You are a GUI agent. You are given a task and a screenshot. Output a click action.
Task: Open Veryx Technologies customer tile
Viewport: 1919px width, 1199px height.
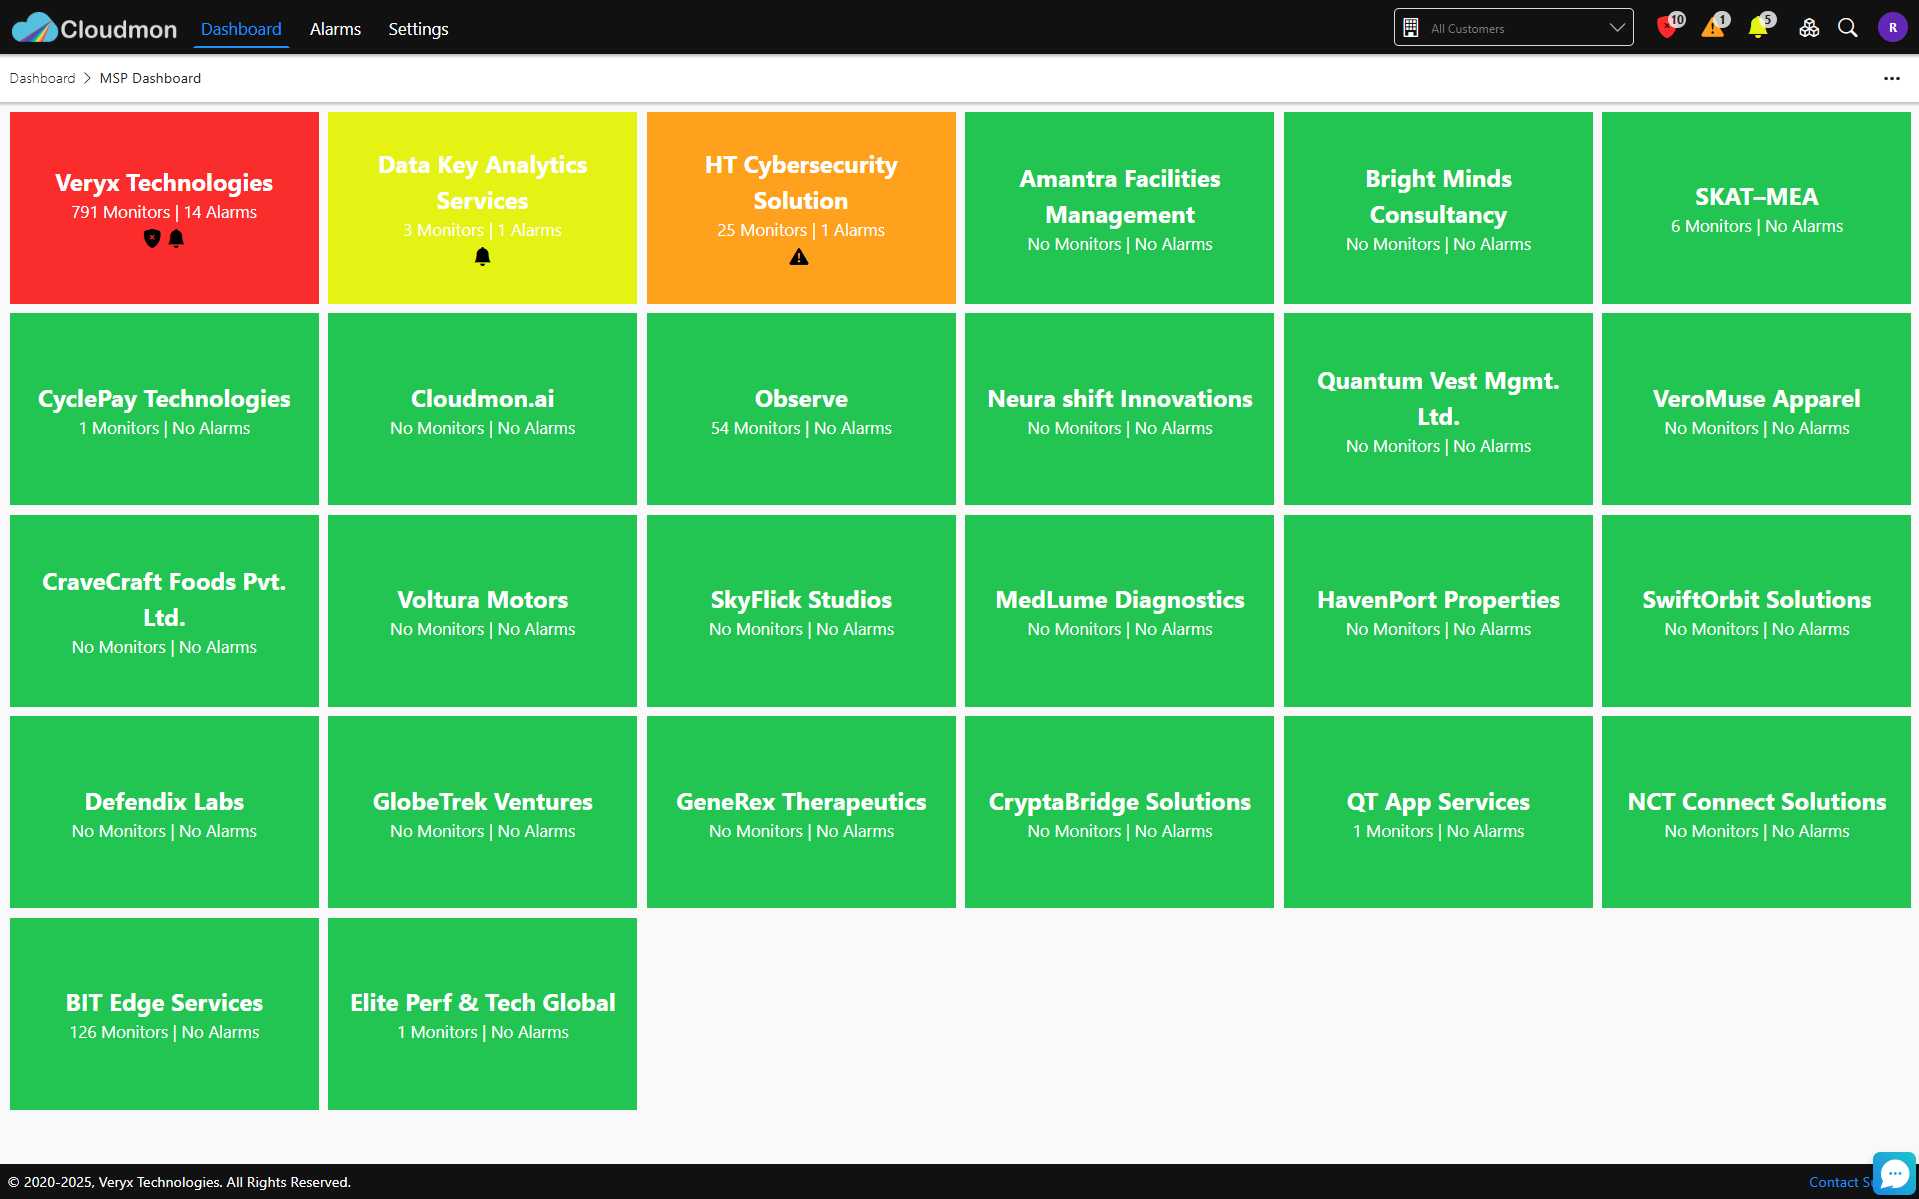[x=164, y=208]
